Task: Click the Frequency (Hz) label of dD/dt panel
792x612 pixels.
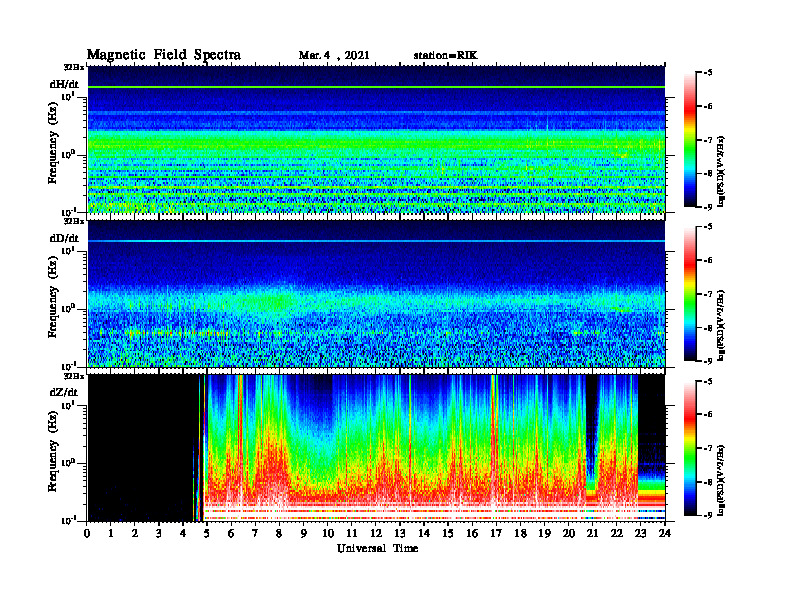Action: [53, 297]
